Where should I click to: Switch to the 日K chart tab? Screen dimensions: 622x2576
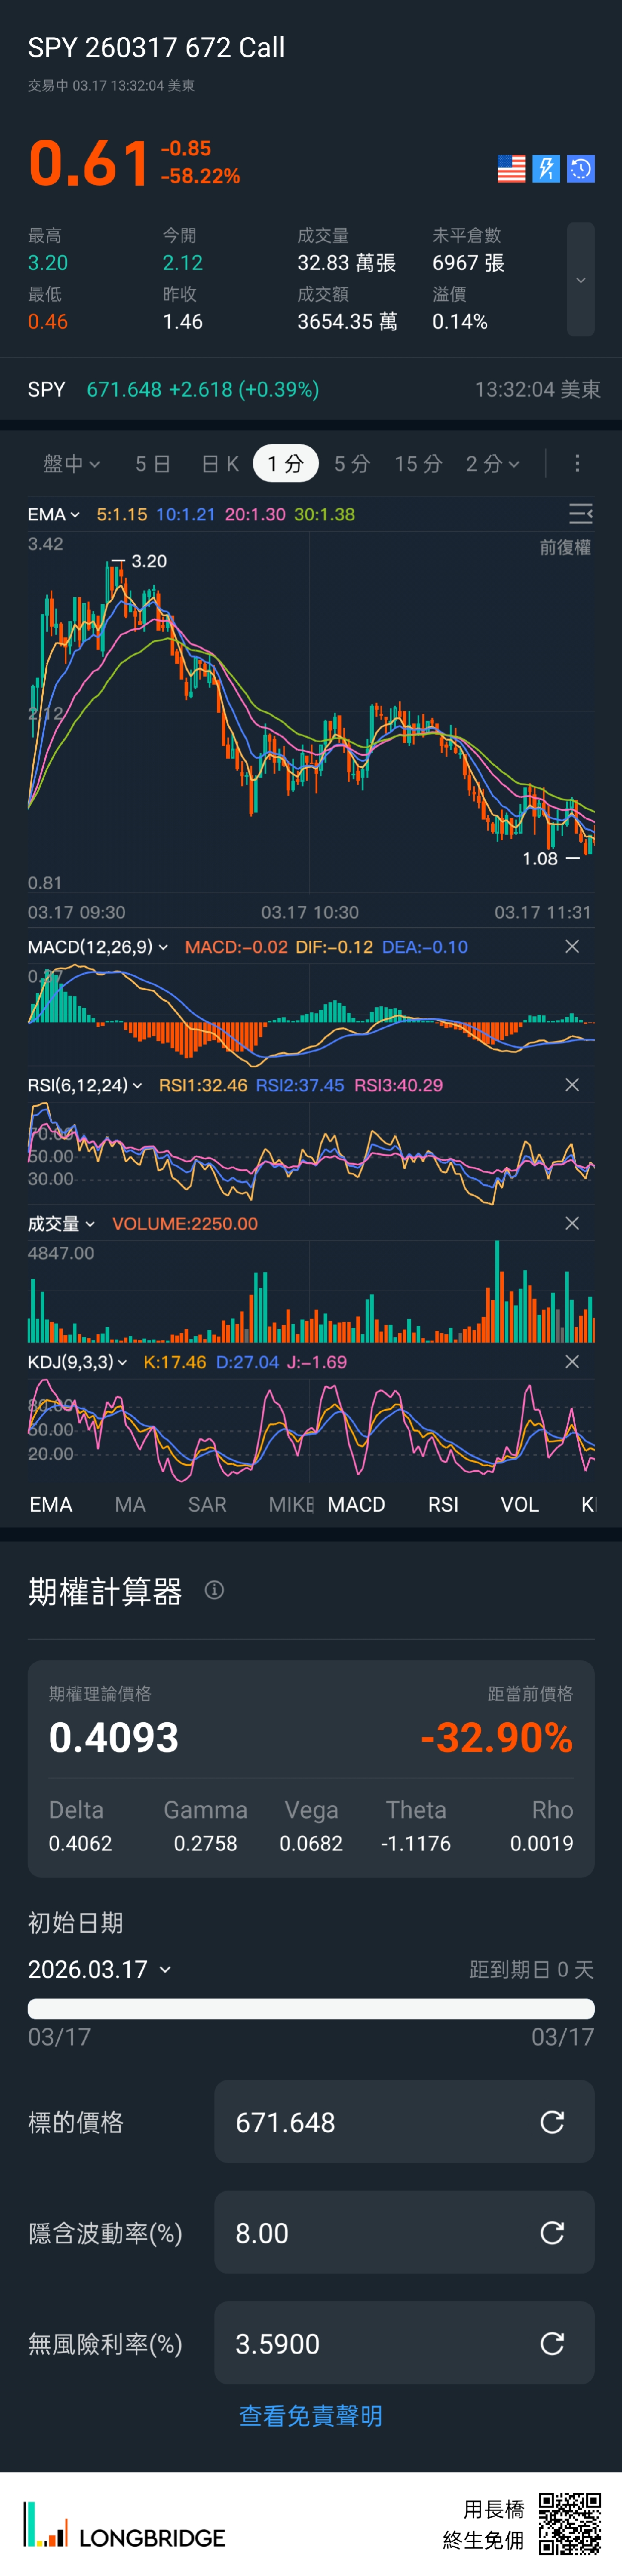(220, 464)
